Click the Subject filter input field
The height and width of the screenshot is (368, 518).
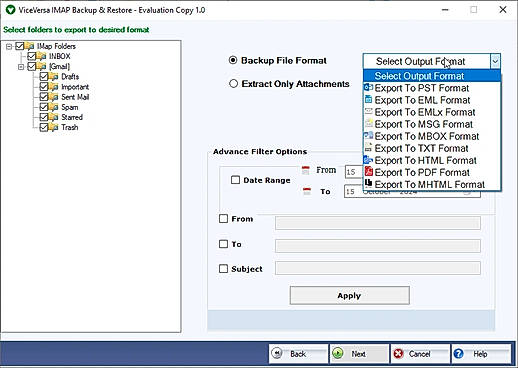coord(378,268)
